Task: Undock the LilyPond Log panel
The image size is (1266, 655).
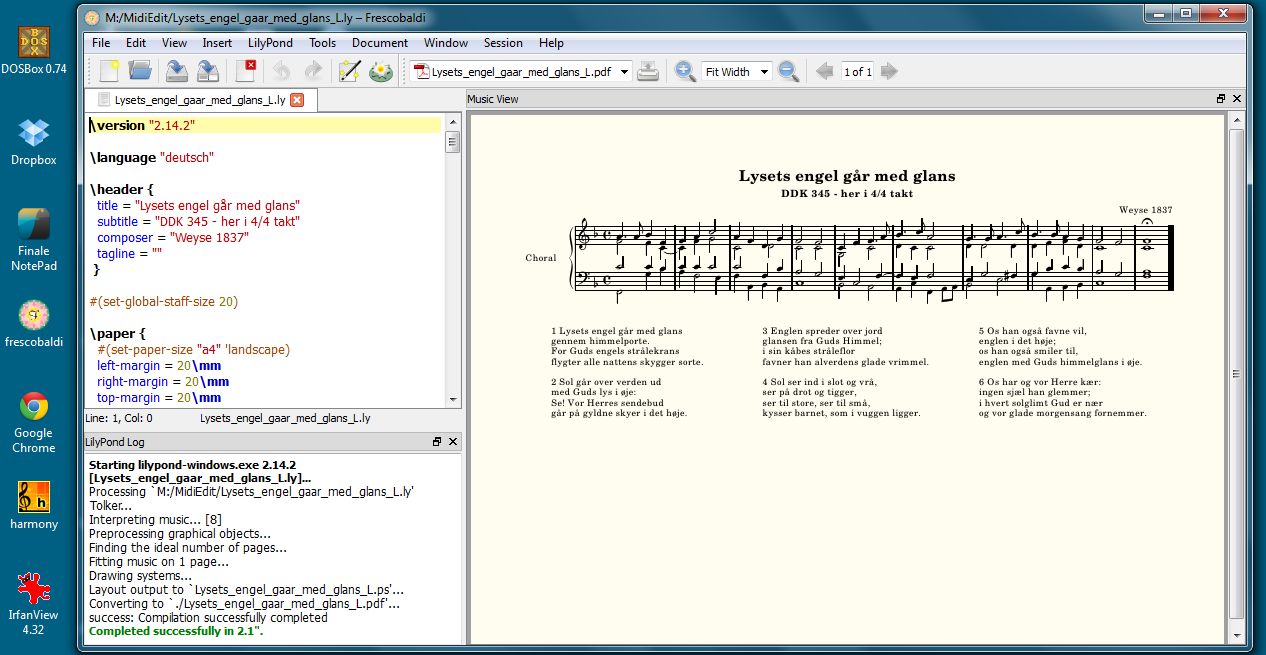Action: click(x=437, y=441)
